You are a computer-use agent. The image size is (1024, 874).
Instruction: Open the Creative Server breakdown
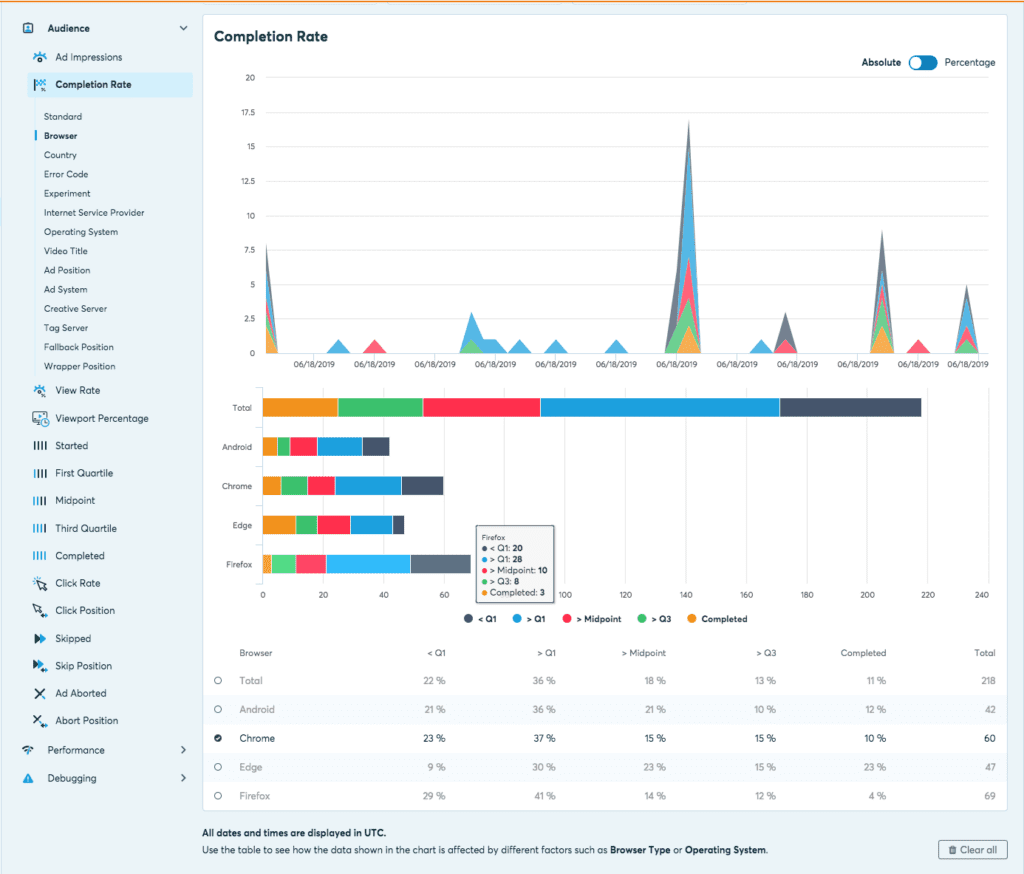[75, 309]
